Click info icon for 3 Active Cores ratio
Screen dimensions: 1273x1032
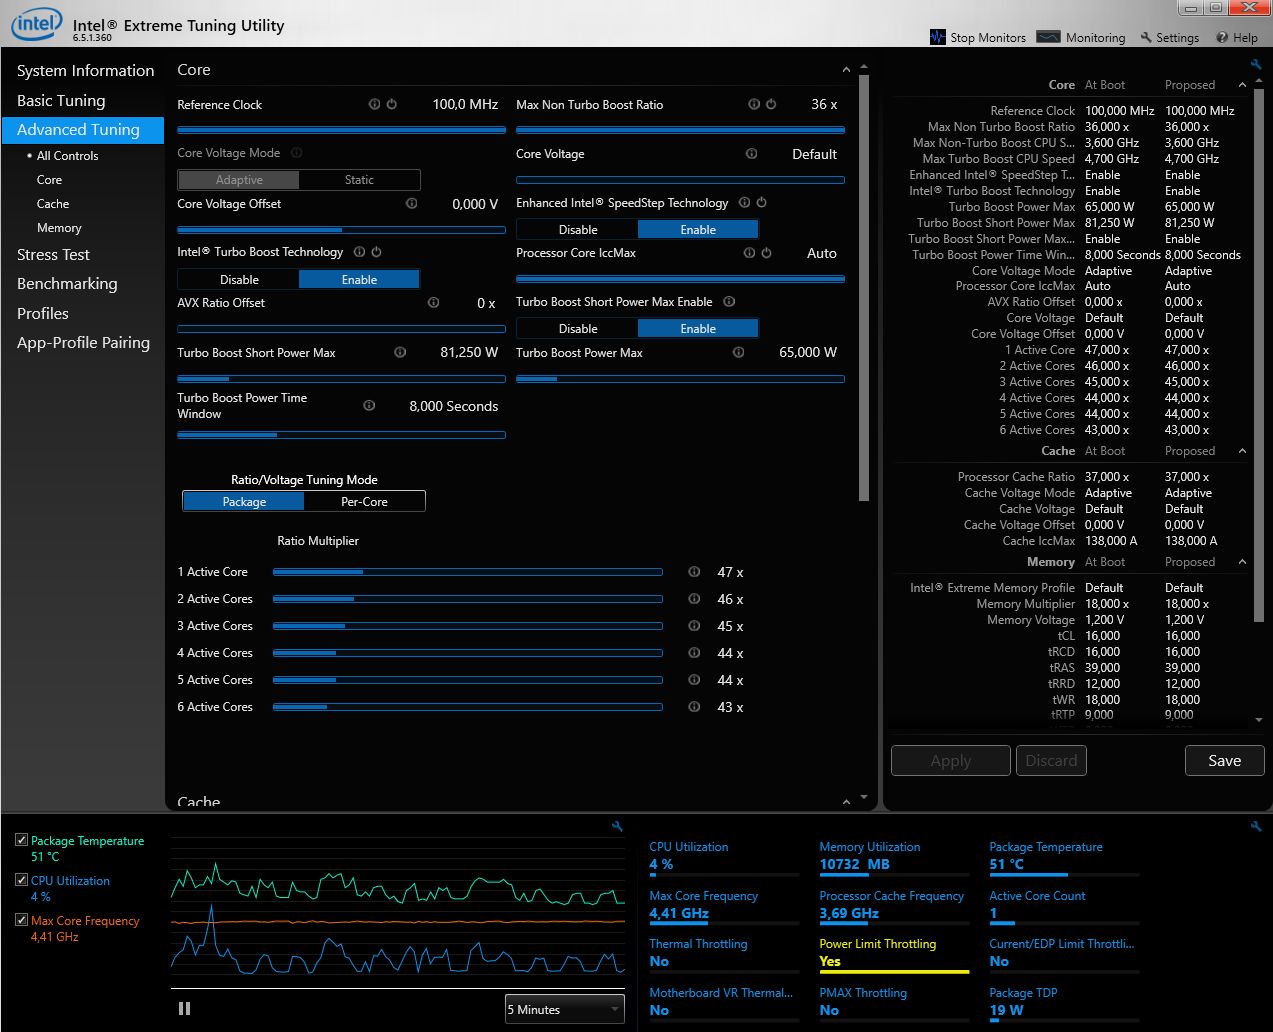coord(694,626)
